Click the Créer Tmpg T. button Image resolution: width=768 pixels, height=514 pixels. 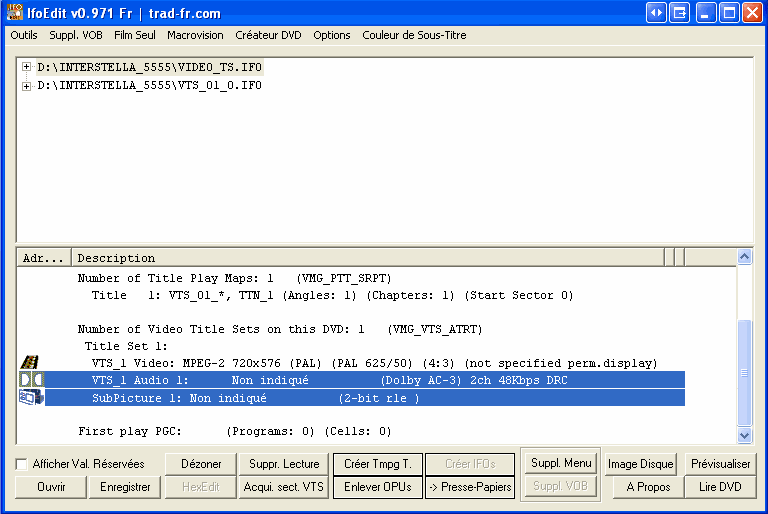377,464
